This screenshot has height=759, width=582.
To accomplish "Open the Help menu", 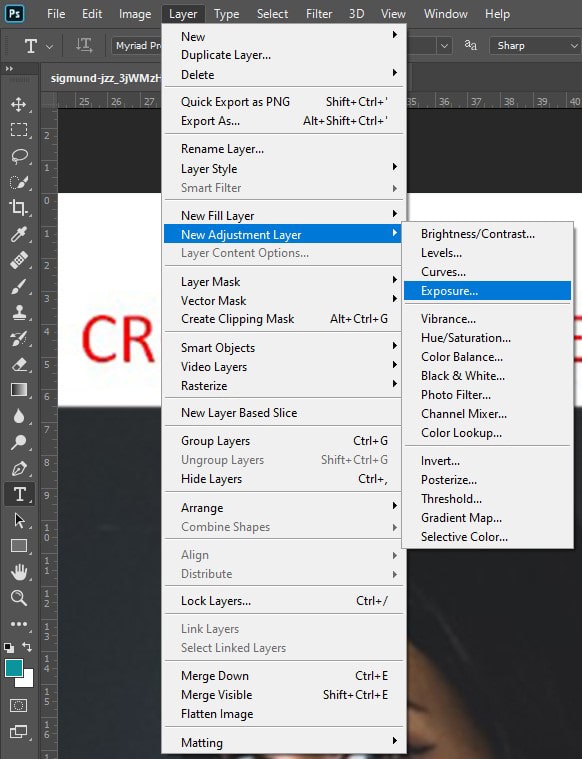I will point(497,14).
